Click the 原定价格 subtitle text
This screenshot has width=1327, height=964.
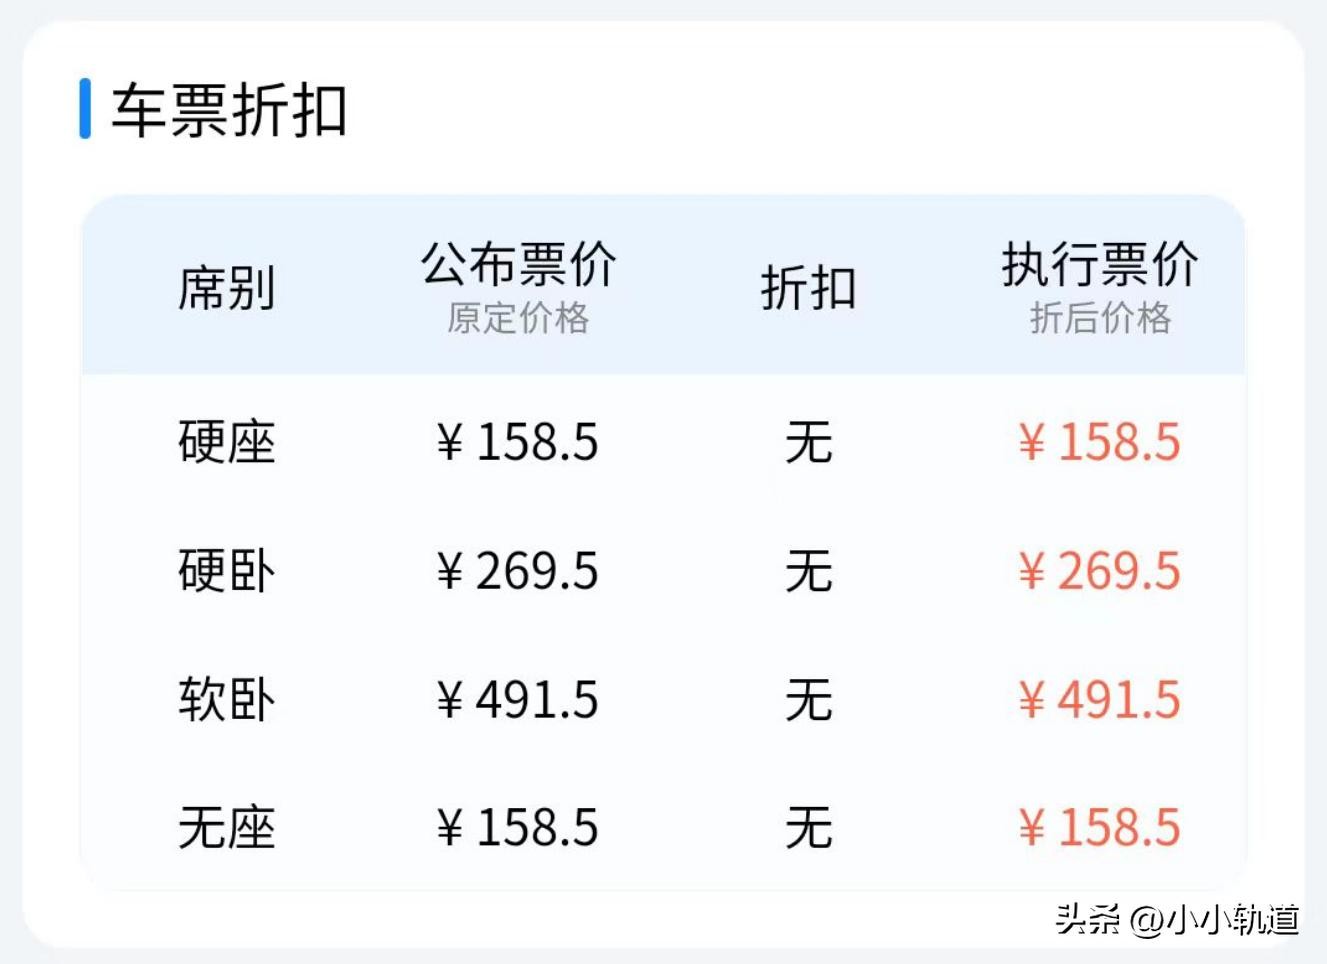coord(518,319)
